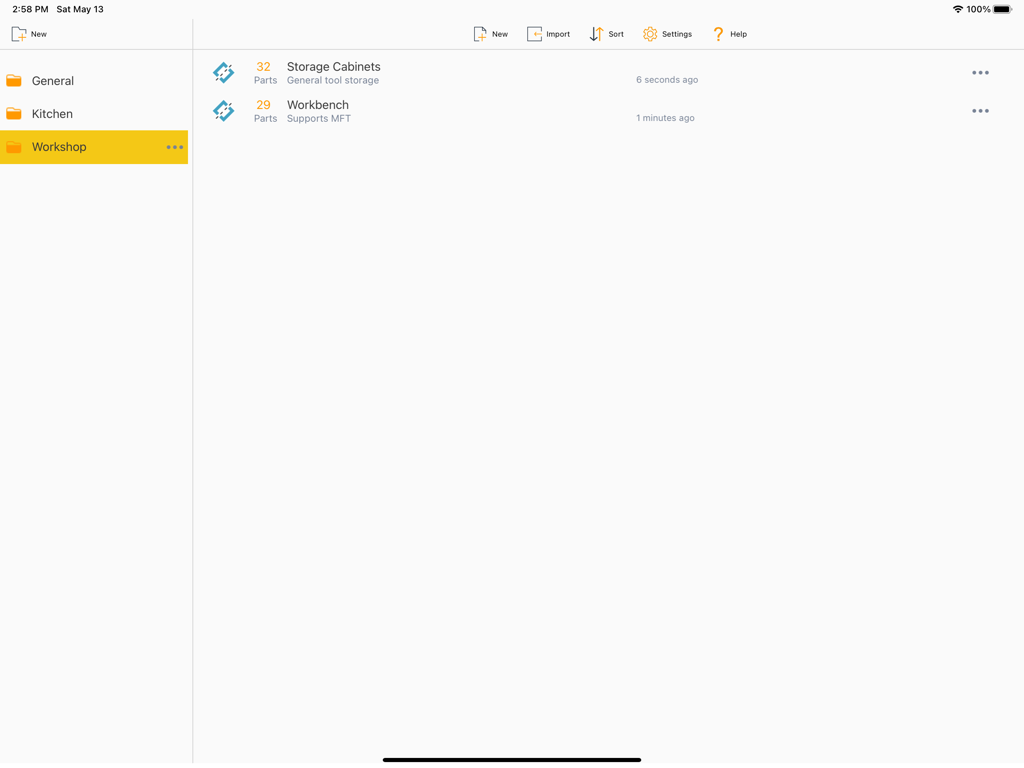The height and width of the screenshot is (768, 1024).
Task: Open the Workbench options menu
Action: (x=980, y=110)
